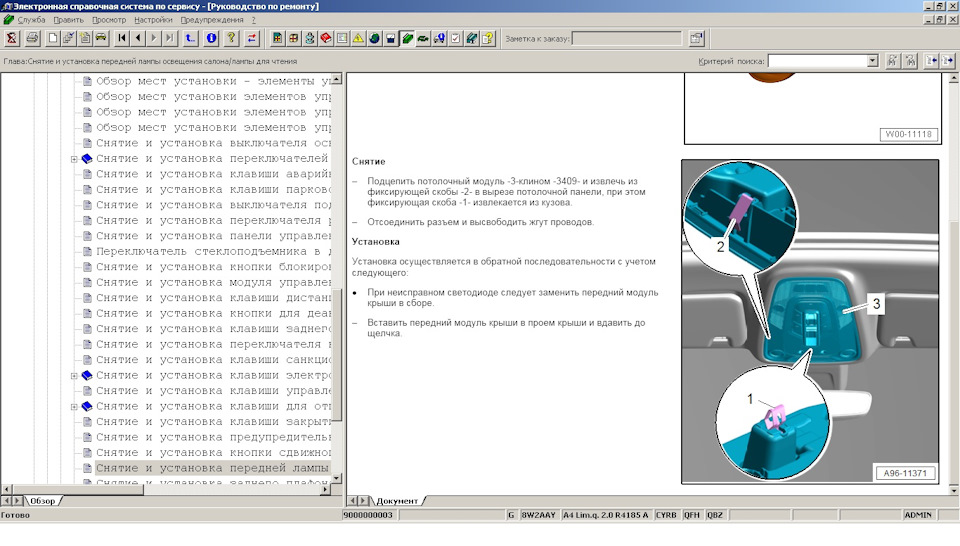The image size is (960, 546).
Task: Click 'ADMIN' in the status bar
Action: click(918, 515)
